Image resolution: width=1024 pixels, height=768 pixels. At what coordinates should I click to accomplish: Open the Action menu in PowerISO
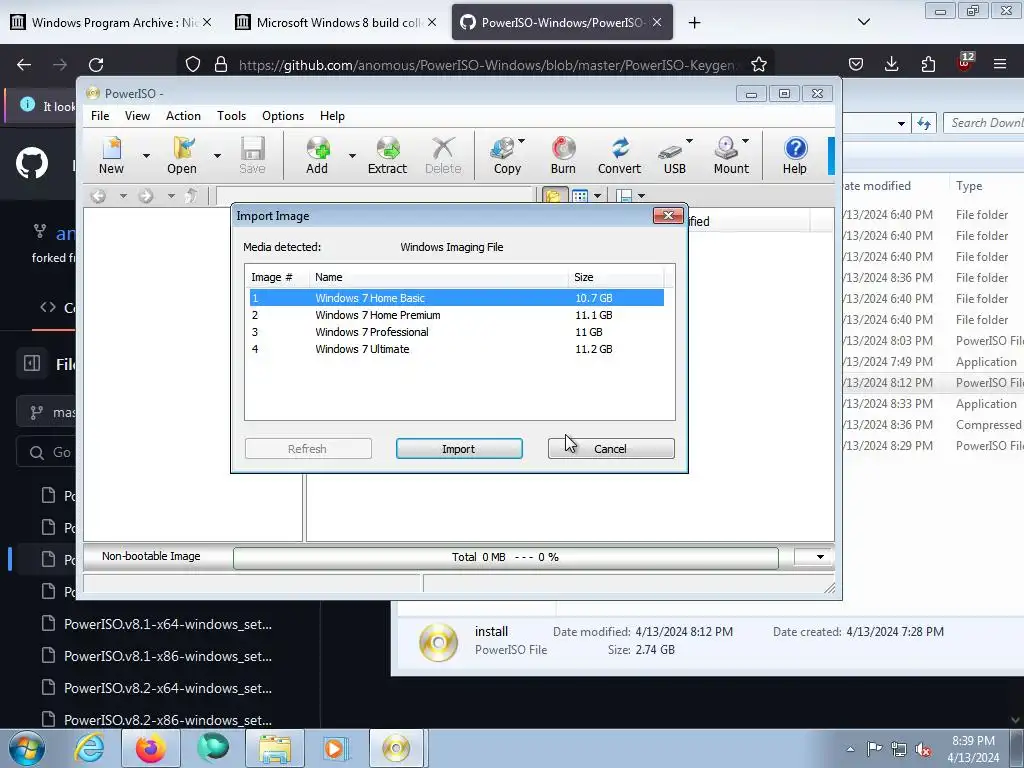pos(184,116)
